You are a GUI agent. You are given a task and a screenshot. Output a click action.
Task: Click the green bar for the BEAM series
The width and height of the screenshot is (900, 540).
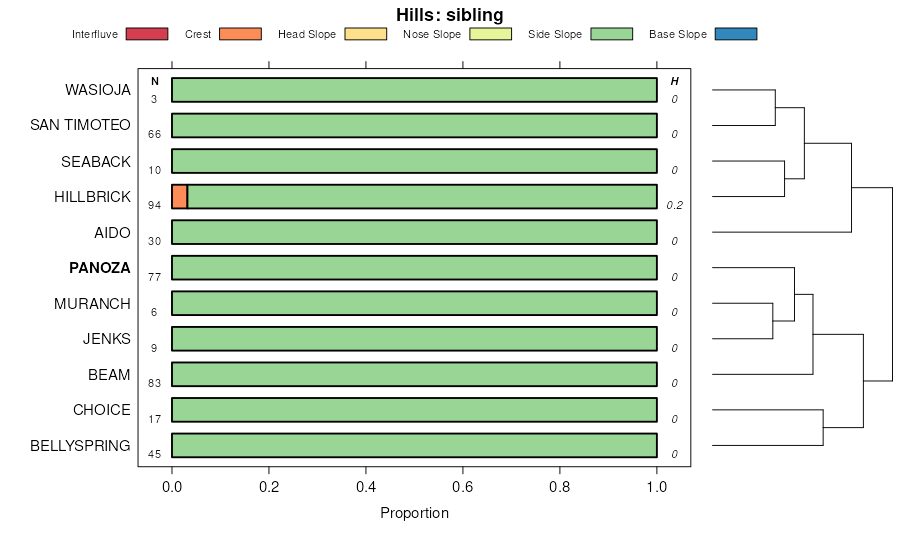pos(414,375)
